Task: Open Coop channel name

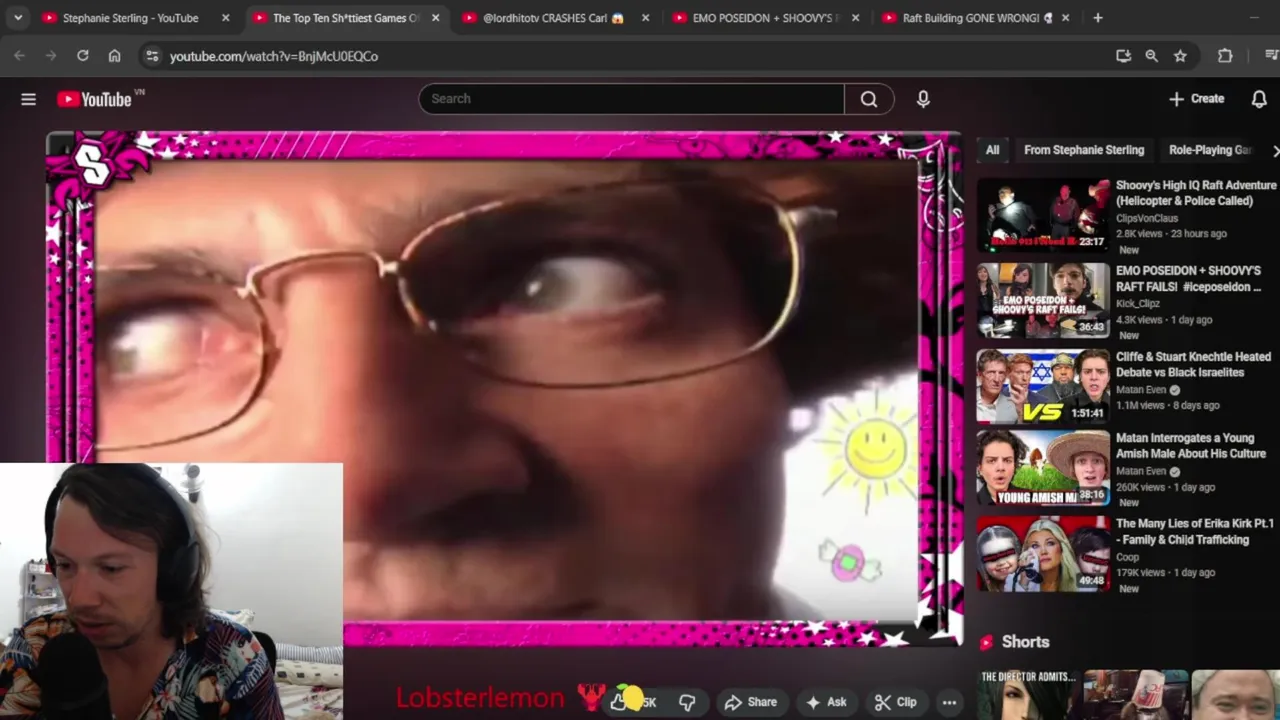Action: (x=1127, y=558)
